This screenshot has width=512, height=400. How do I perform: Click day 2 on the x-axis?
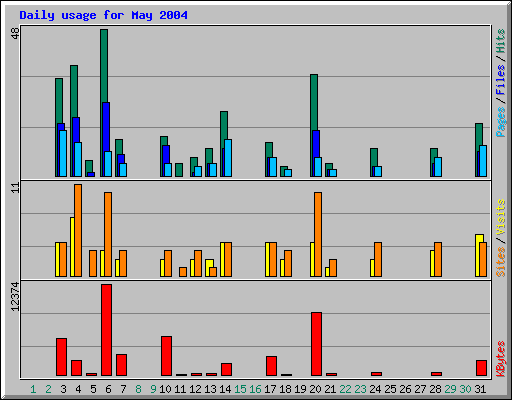pos(48,389)
